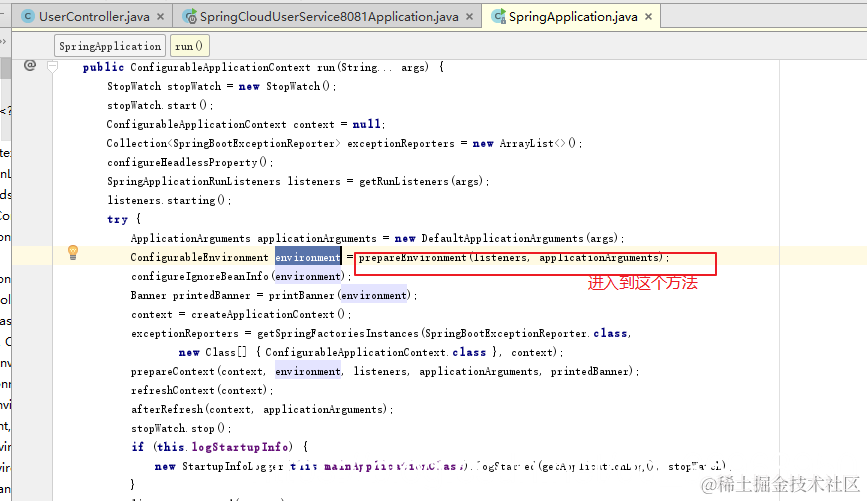Click the SpringApplication.java file icon
The width and height of the screenshot is (867, 501).
click(498, 17)
